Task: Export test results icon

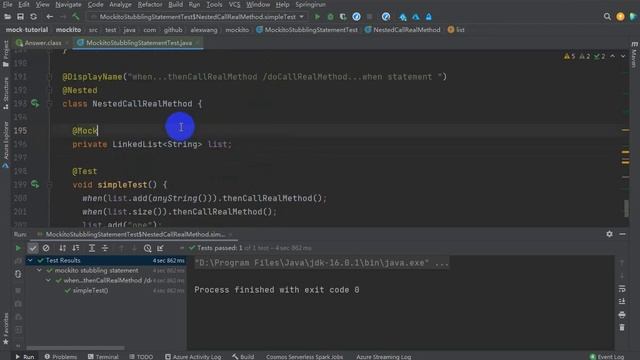Action: coord(160,248)
